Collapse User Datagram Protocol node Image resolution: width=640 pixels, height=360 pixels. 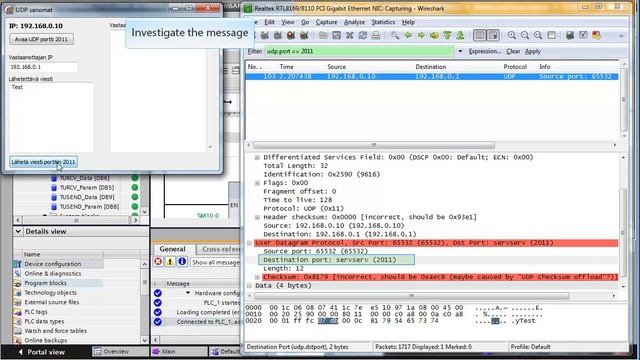click(249, 243)
